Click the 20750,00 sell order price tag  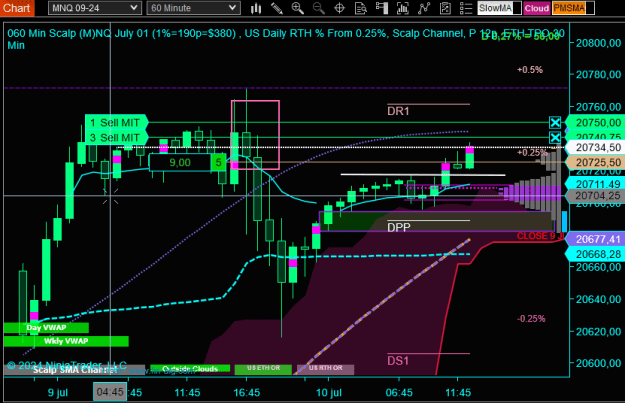pyautogui.click(x=596, y=123)
